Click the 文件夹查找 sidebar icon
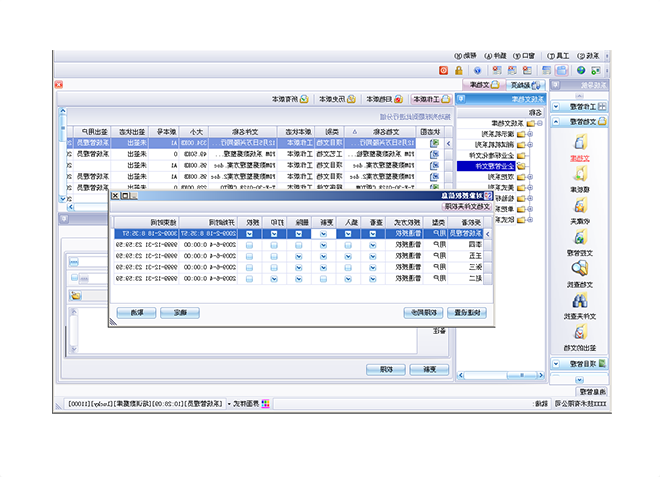Screen dimensions: 660x477 click(x=580, y=300)
